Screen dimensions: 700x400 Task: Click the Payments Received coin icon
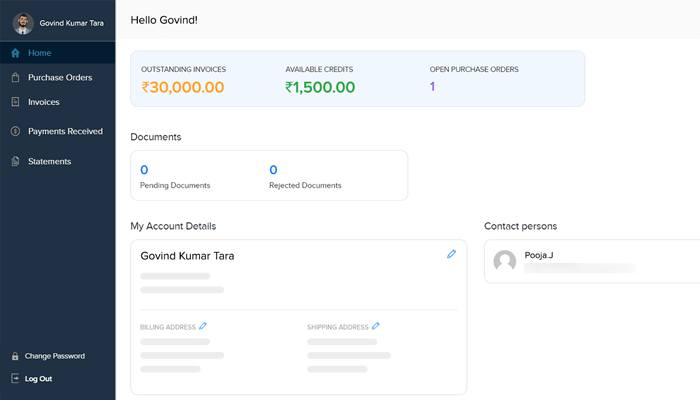point(15,131)
